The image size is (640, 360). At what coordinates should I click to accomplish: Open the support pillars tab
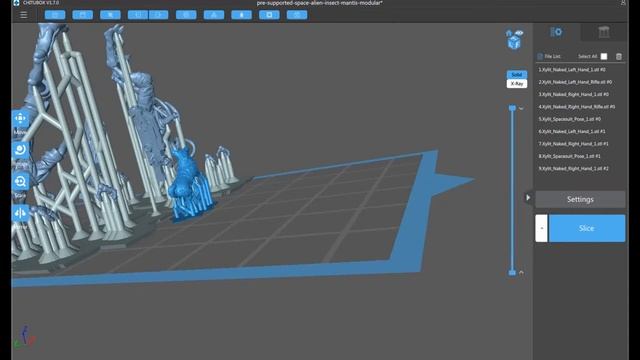[604, 32]
